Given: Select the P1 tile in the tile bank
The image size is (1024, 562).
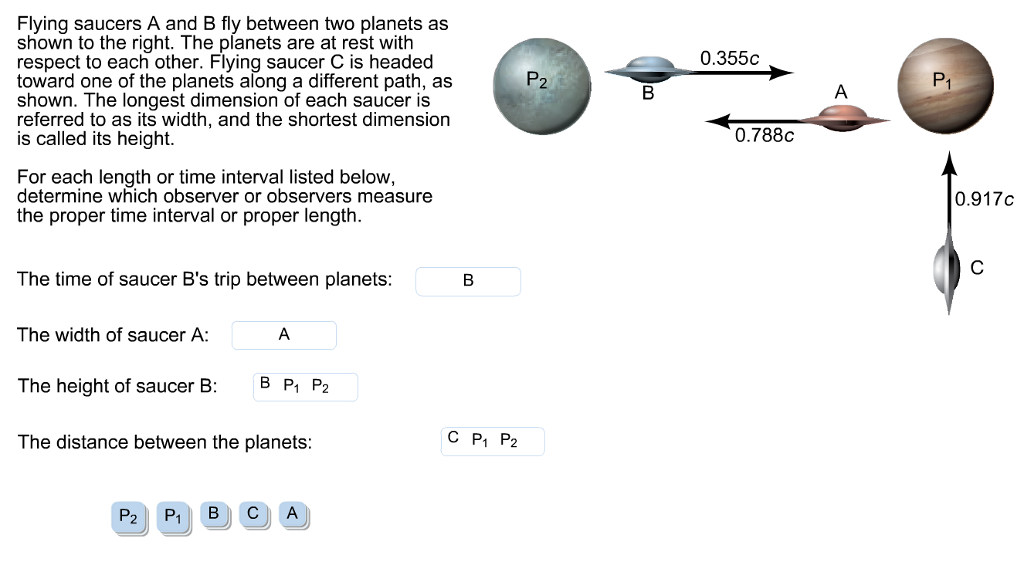Looking at the screenshot, I should pyautogui.click(x=173, y=516).
